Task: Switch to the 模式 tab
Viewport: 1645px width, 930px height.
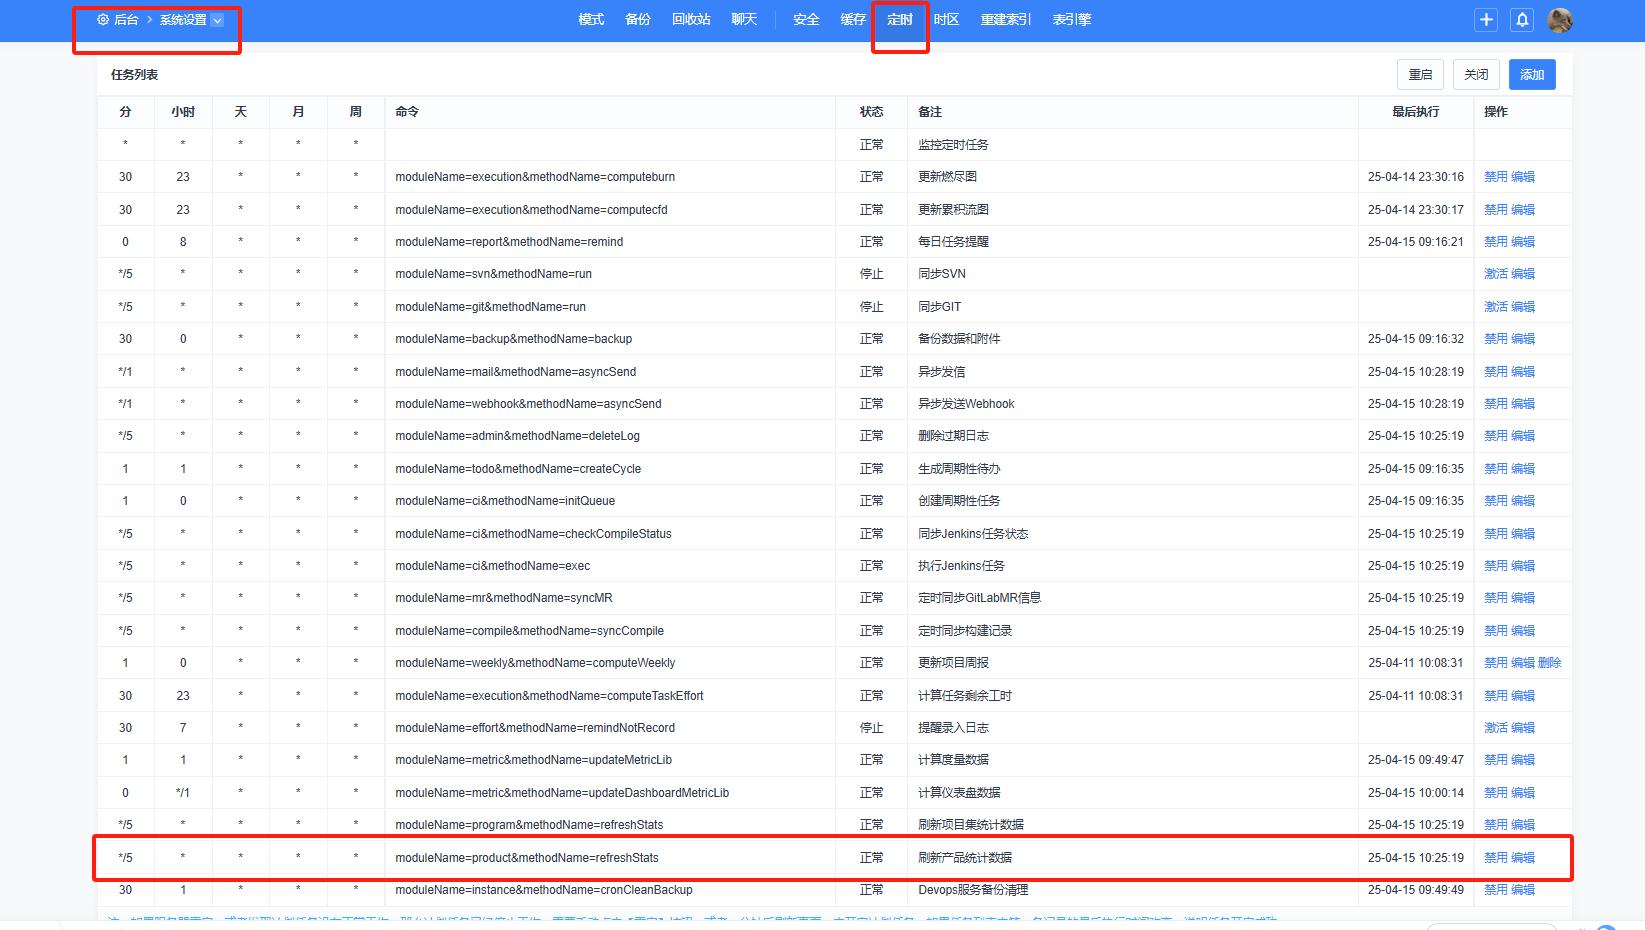Action: 591,20
